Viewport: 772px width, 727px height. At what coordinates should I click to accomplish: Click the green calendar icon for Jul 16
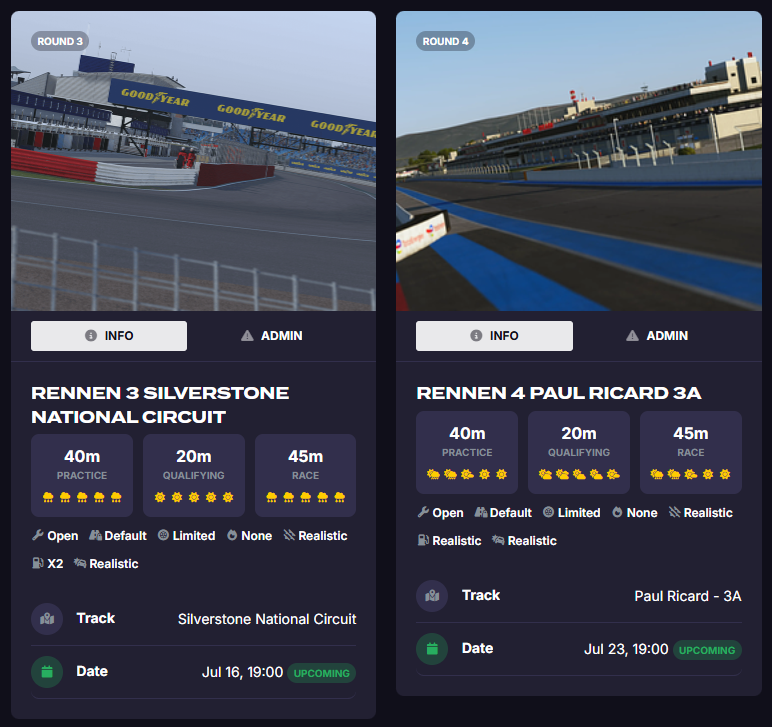coord(47,672)
